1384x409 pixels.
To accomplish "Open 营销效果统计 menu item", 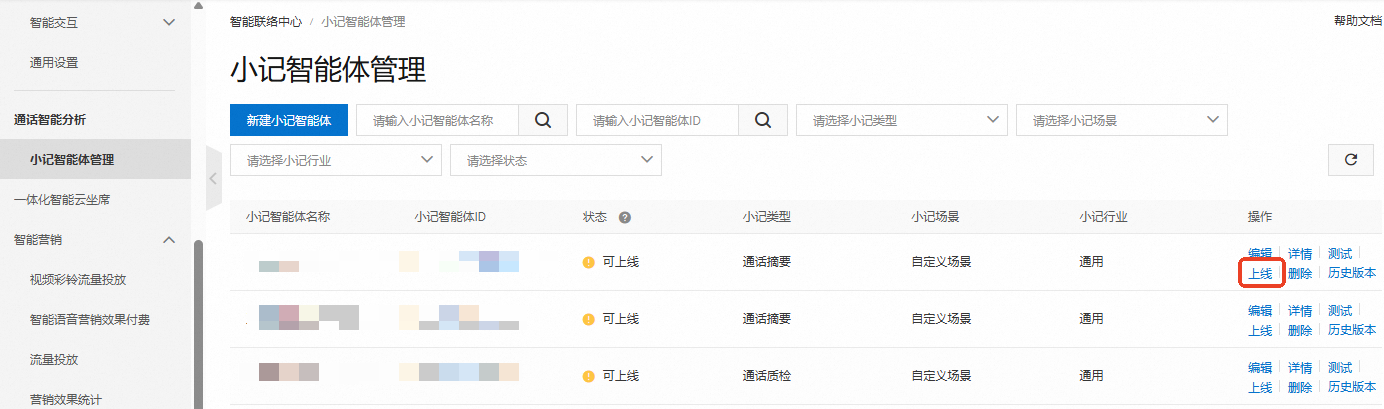I will [66, 399].
